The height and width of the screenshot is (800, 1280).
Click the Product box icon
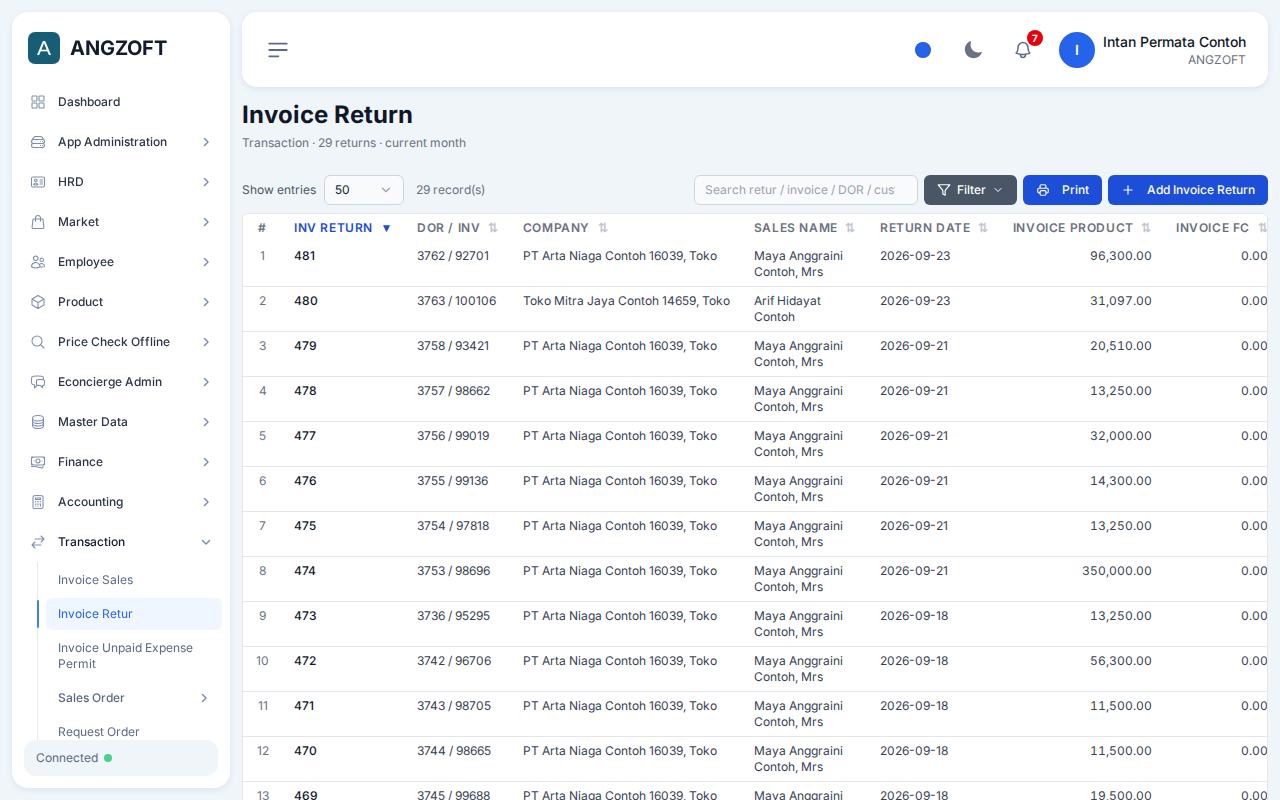[38, 302]
